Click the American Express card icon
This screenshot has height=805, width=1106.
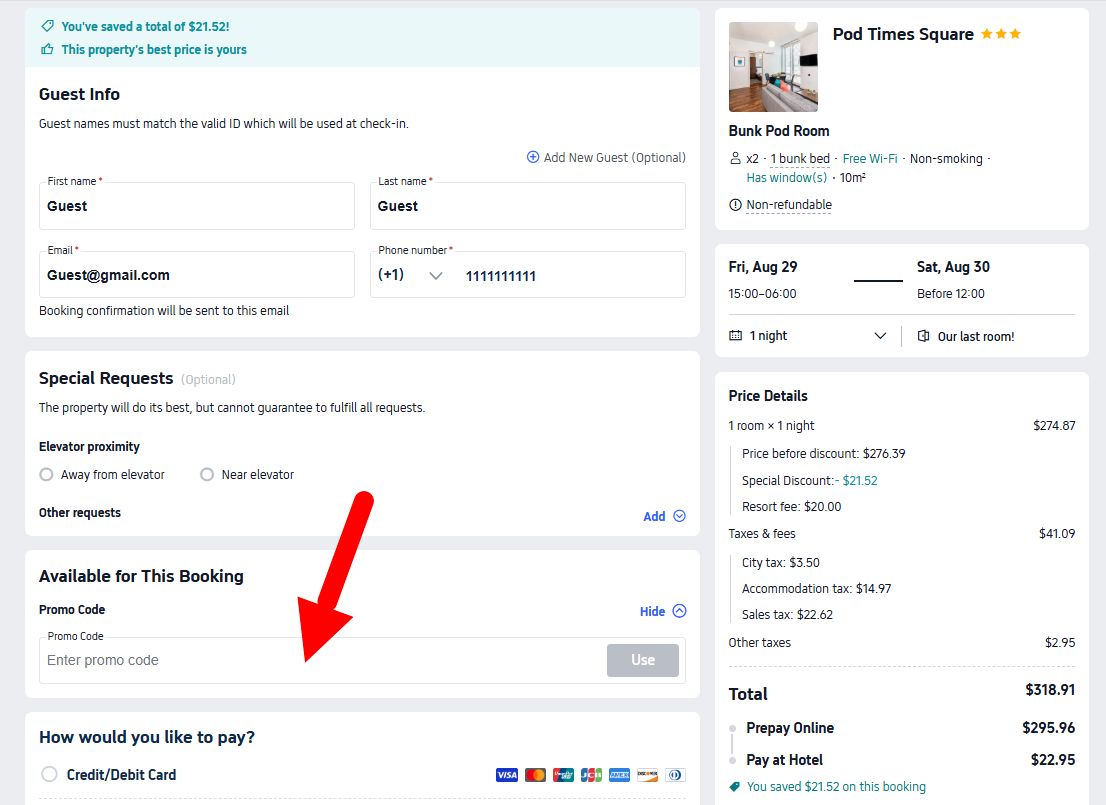[x=619, y=775]
